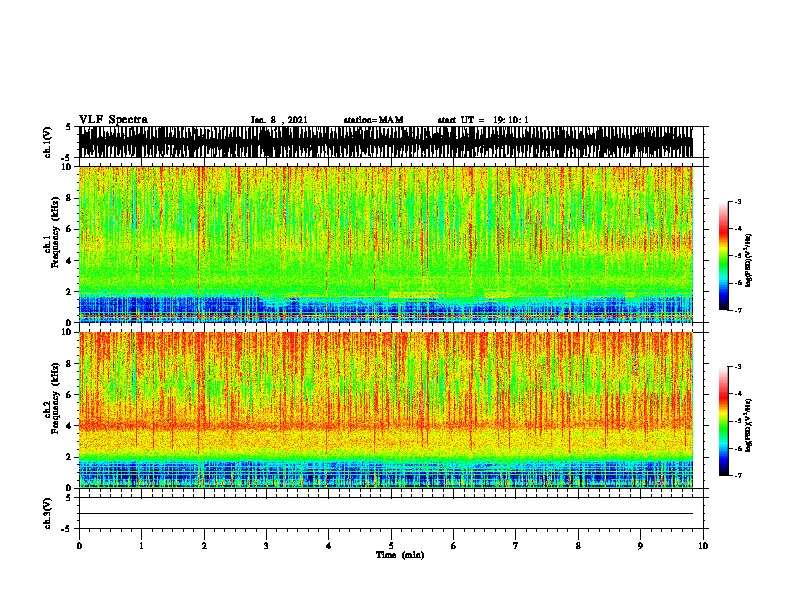Click the "VLF Spectra" title text

(113, 120)
